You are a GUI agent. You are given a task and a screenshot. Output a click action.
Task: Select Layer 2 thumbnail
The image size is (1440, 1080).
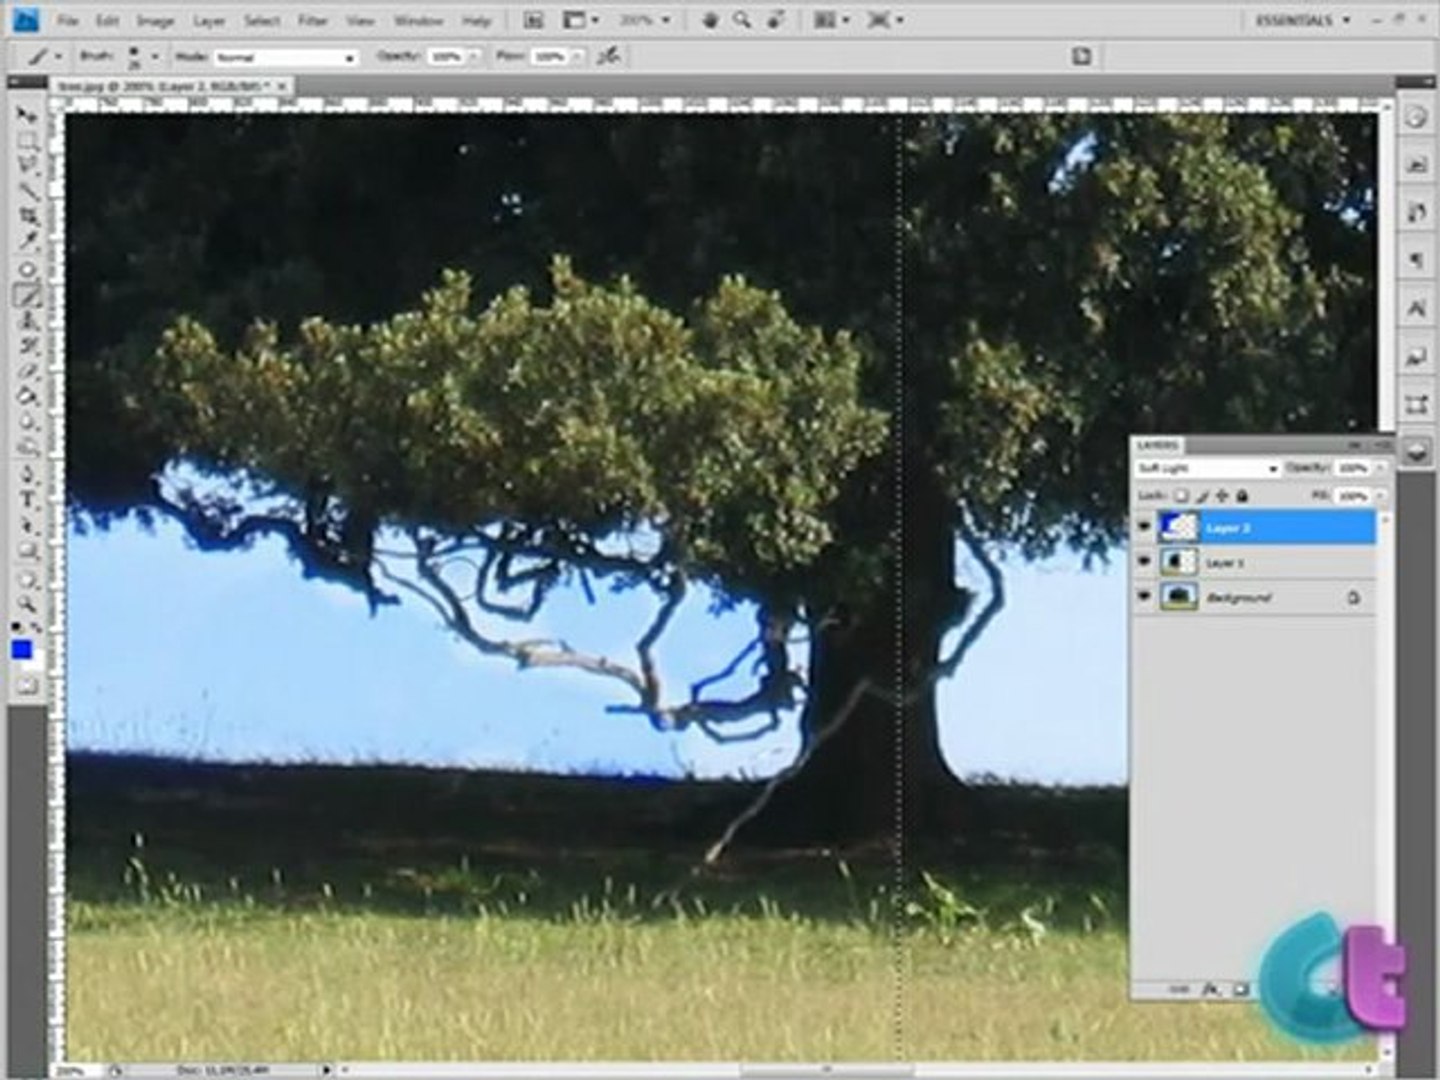(1178, 527)
